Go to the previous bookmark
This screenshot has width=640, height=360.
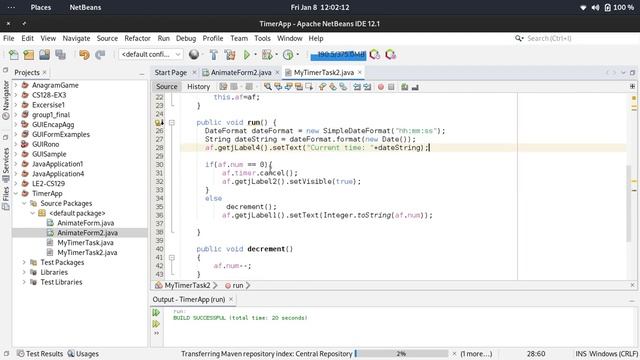(322, 87)
